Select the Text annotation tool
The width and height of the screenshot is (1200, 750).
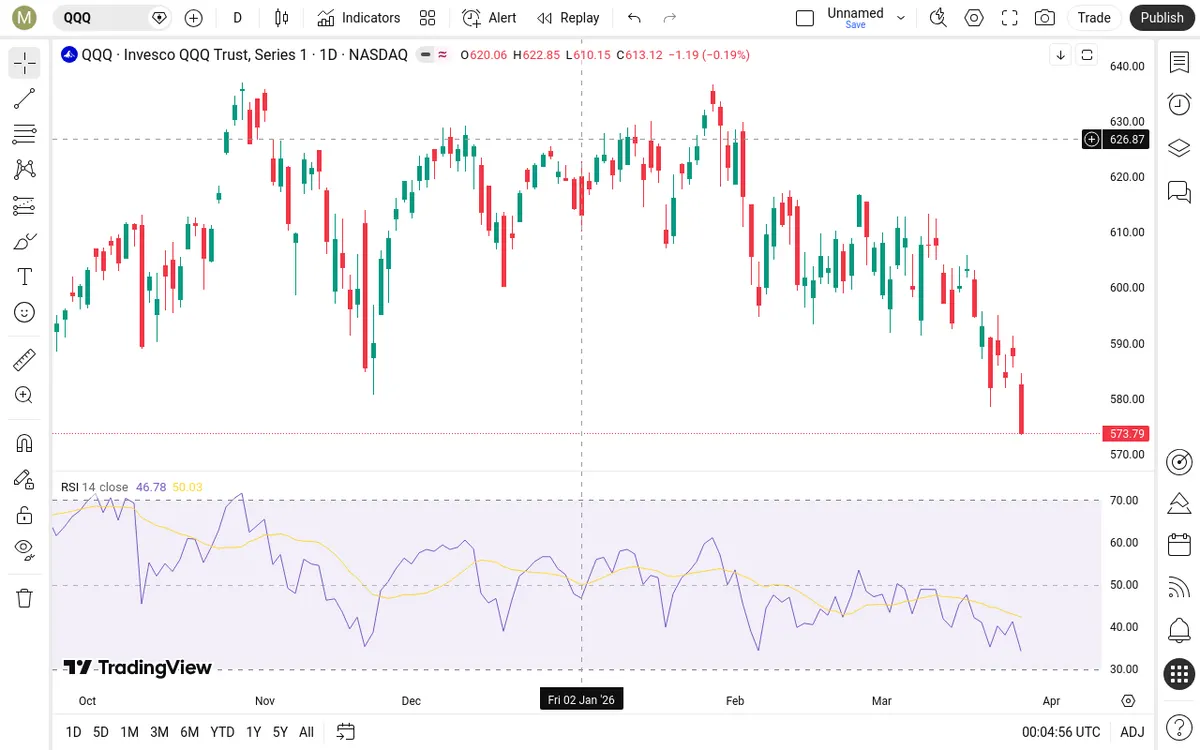click(25, 277)
